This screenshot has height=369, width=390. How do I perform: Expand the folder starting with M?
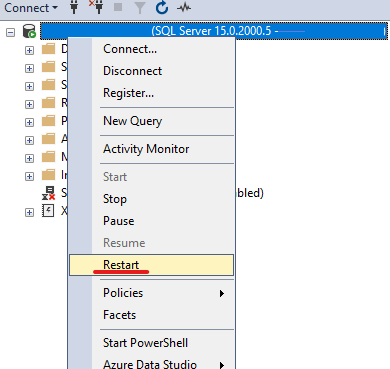tap(29, 158)
